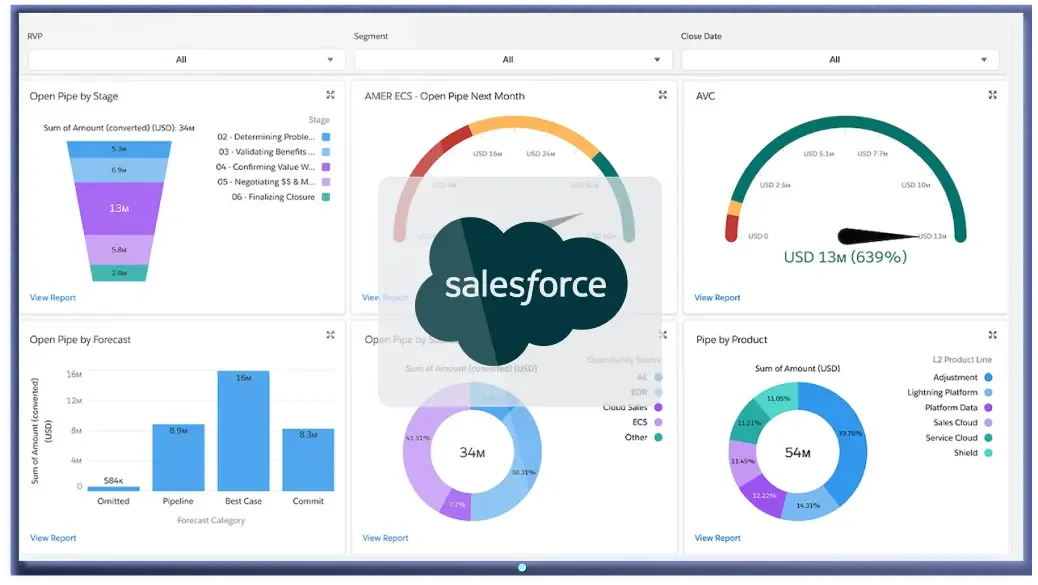Screen dimensions: 1038x585
Task: Select the 11.45% slice in Pipe by Product
Action: tap(743, 461)
